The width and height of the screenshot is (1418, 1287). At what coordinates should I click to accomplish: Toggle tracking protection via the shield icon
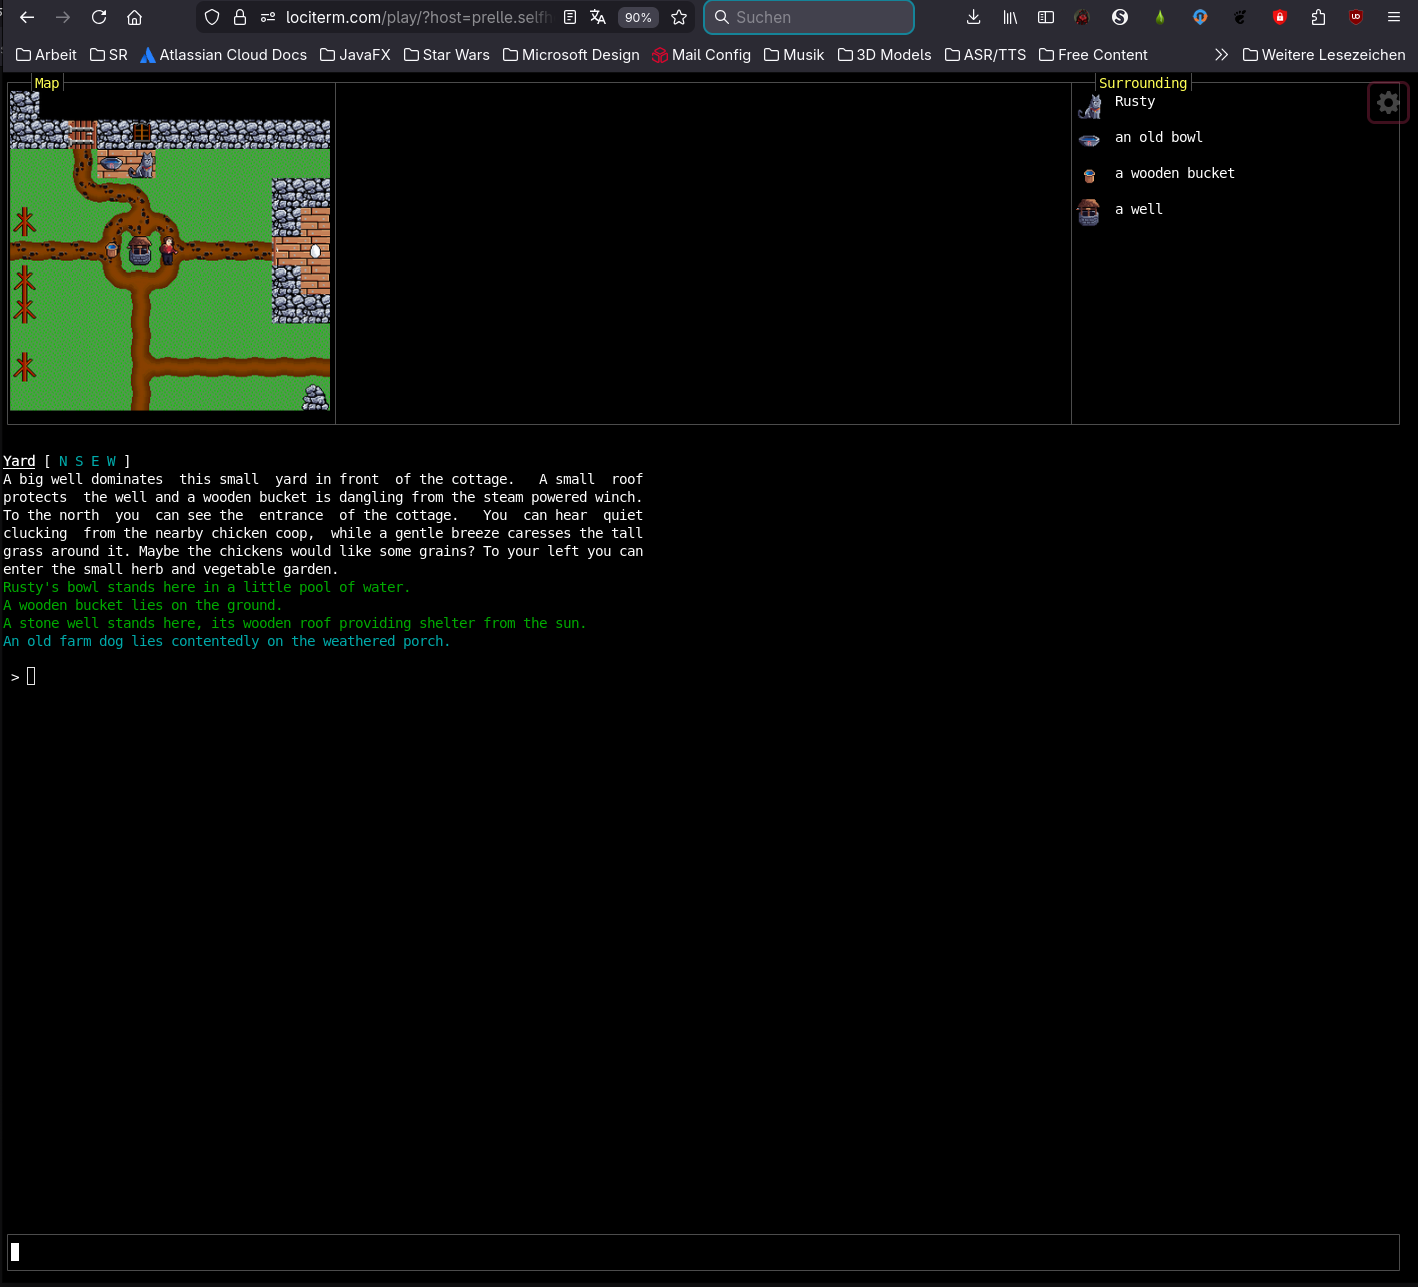(211, 17)
